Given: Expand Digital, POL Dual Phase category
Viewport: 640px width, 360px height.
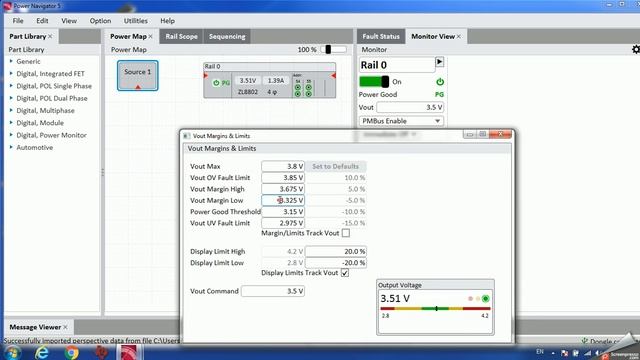Looking at the screenshot, I should point(11,98).
